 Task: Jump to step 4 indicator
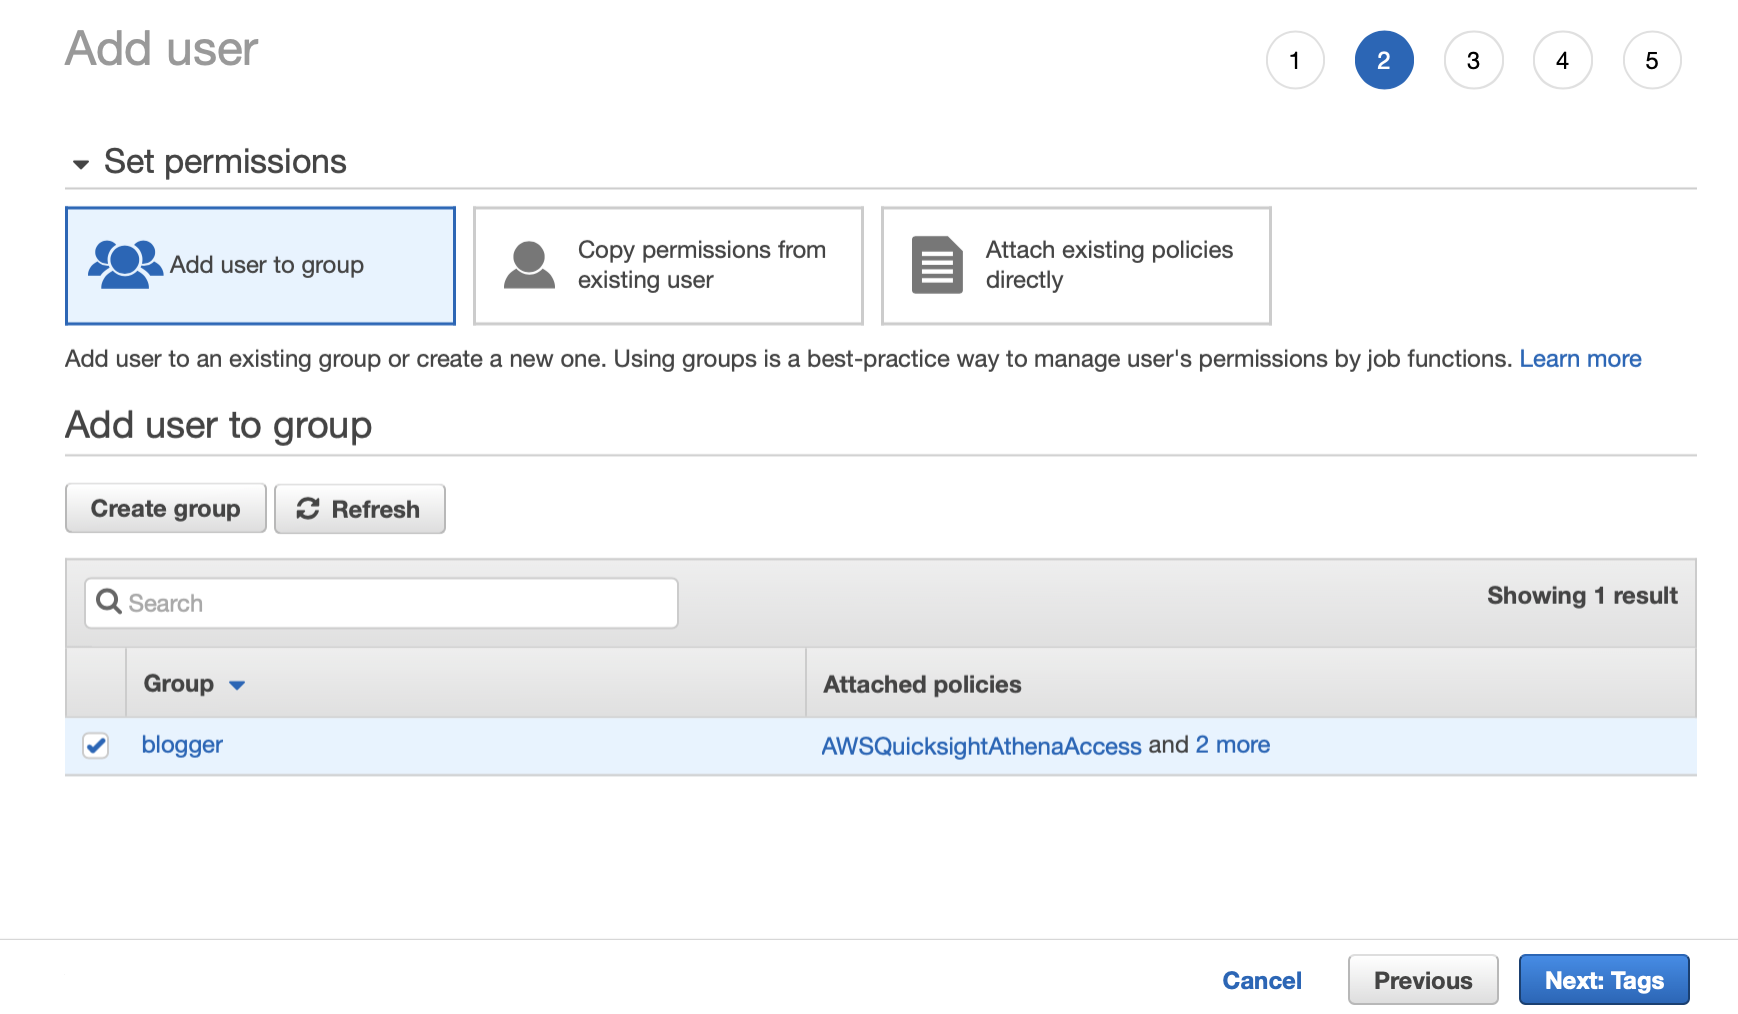tap(1562, 60)
